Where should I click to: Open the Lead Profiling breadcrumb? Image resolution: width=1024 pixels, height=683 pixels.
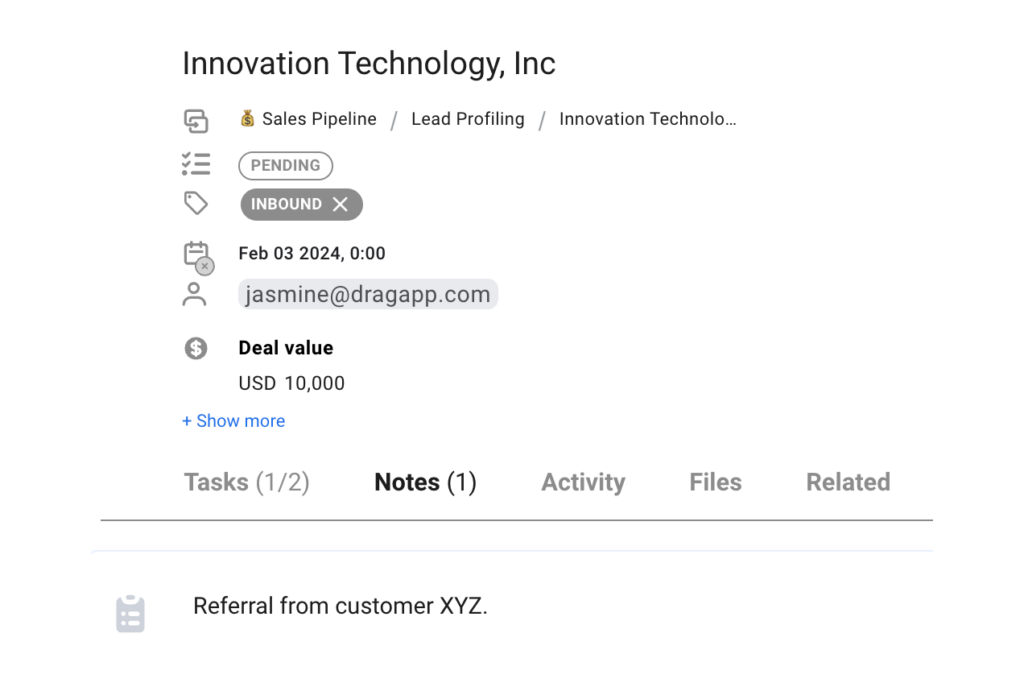[x=468, y=119]
